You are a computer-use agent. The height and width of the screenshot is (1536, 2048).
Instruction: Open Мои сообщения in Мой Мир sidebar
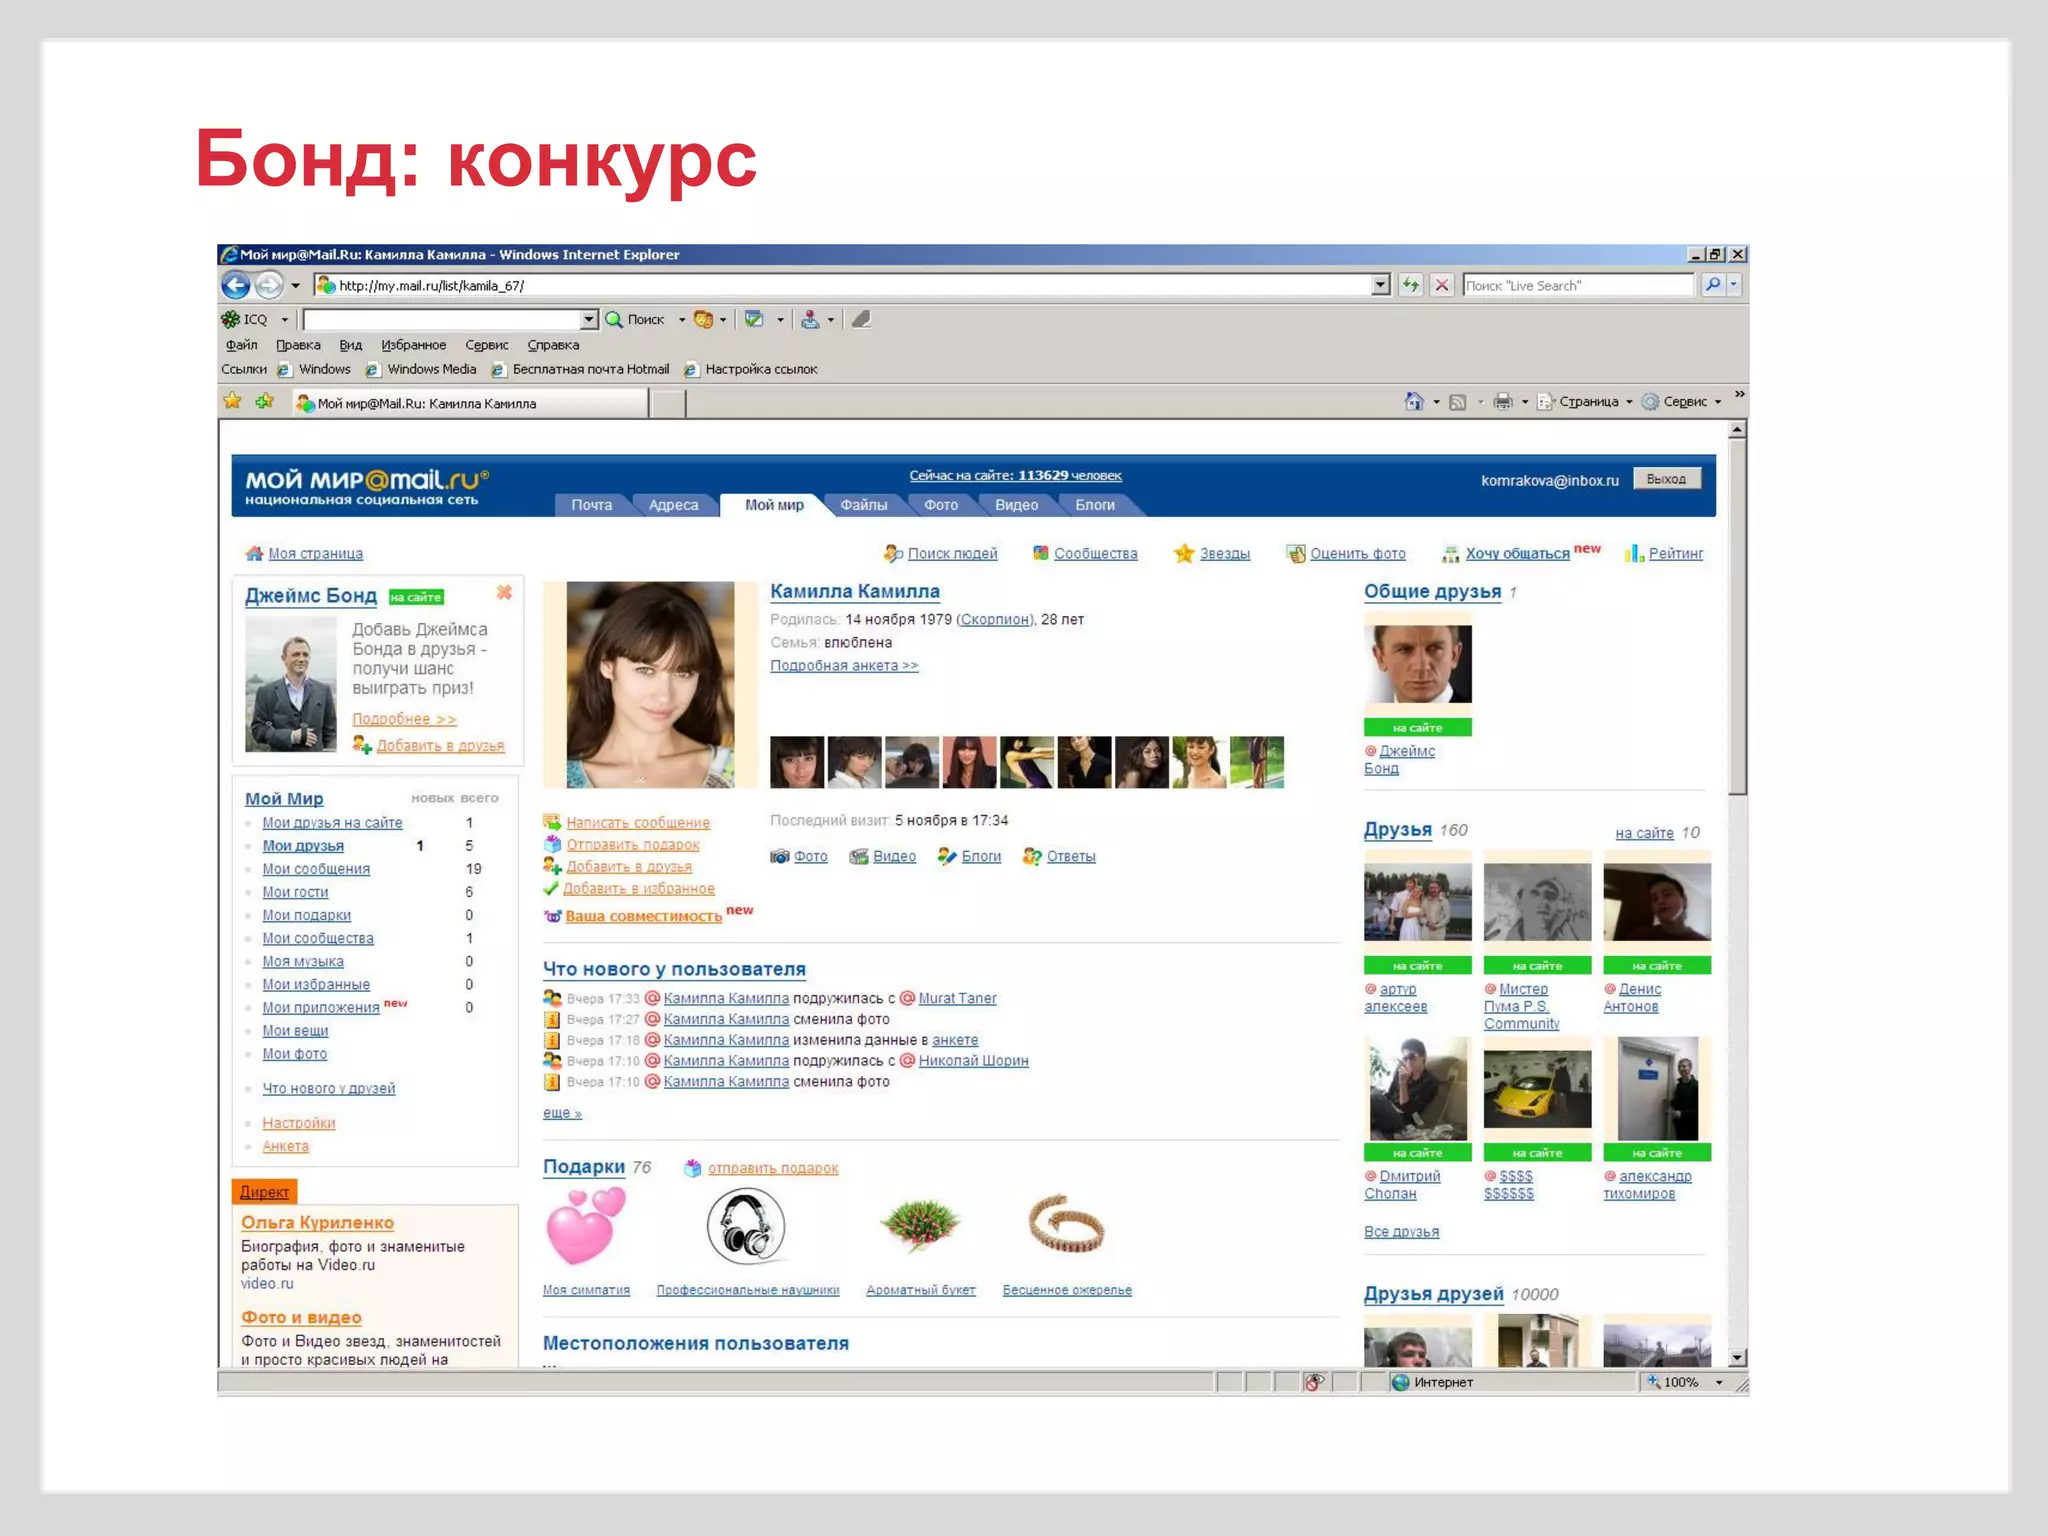316,869
